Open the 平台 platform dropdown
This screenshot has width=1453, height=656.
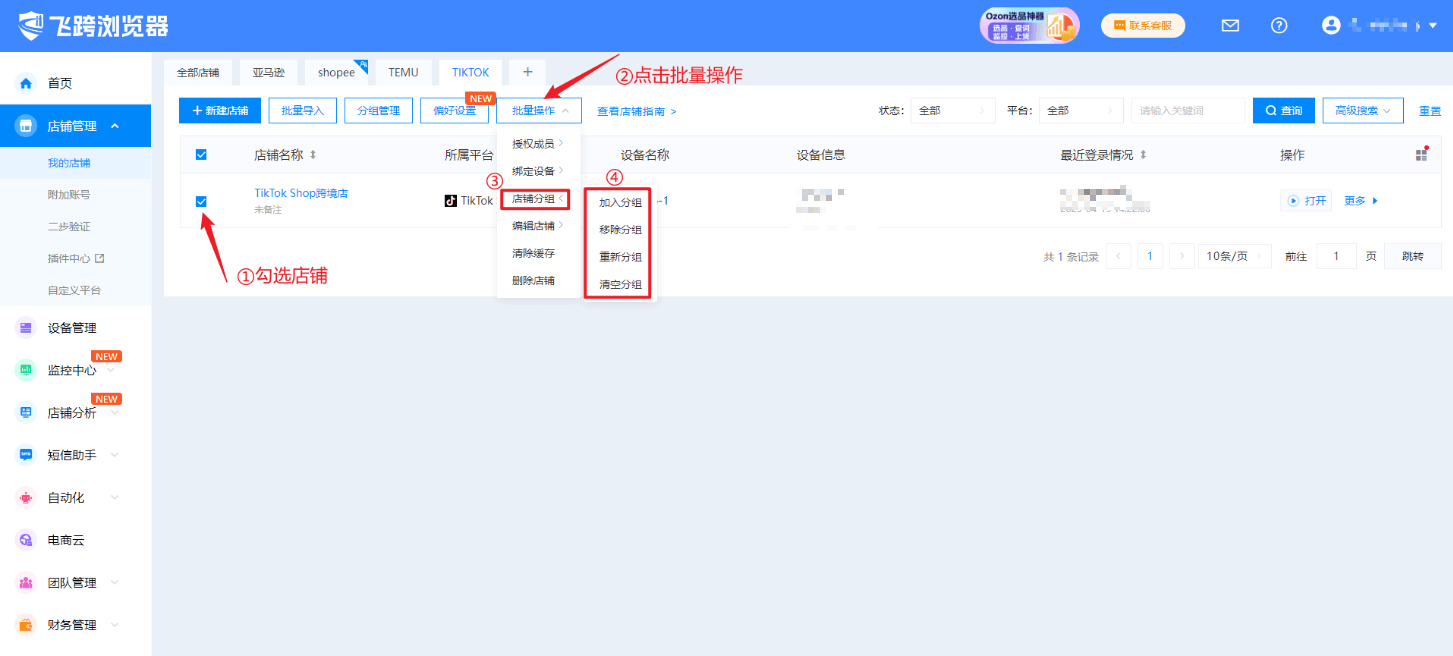[x=1080, y=111]
